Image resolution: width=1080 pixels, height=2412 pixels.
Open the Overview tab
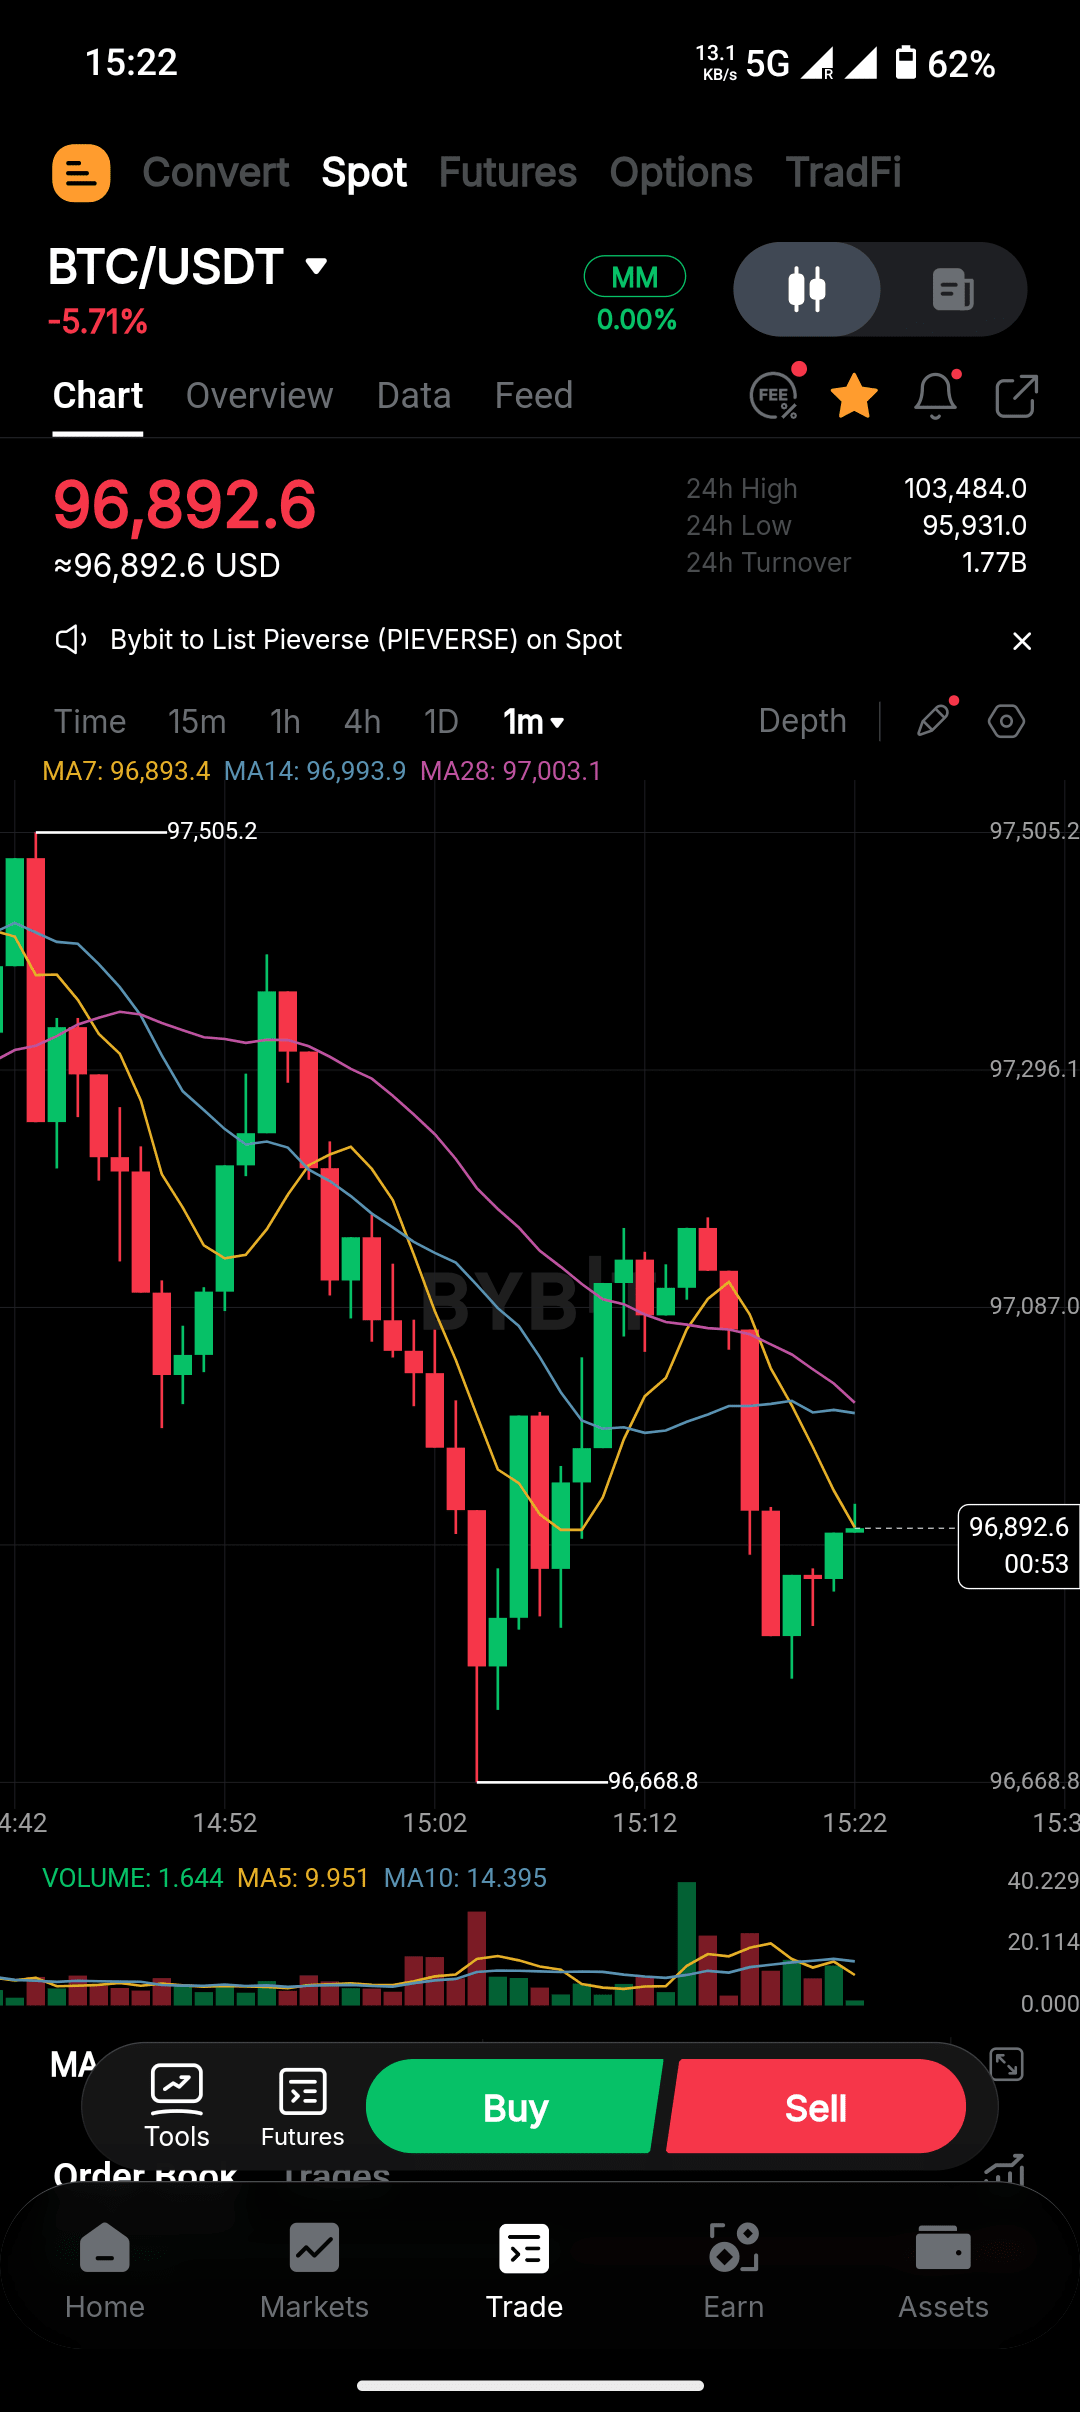(x=259, y=396)
